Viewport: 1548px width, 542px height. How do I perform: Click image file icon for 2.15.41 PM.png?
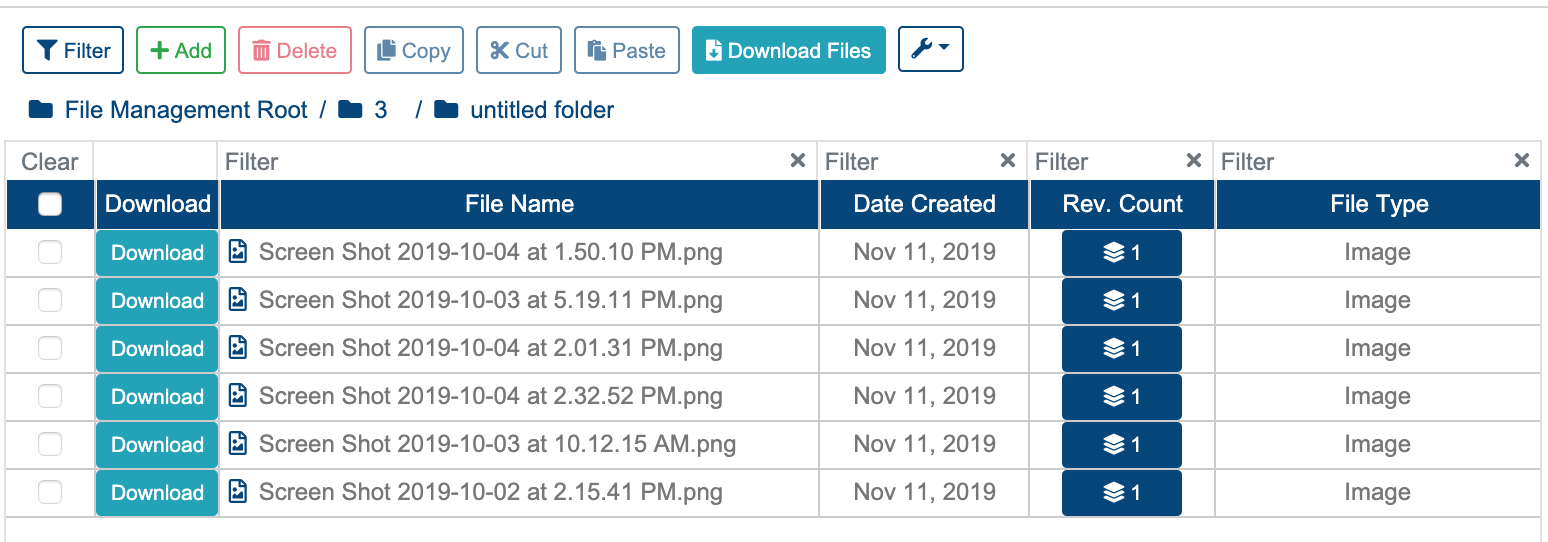(x=238, y=491)
